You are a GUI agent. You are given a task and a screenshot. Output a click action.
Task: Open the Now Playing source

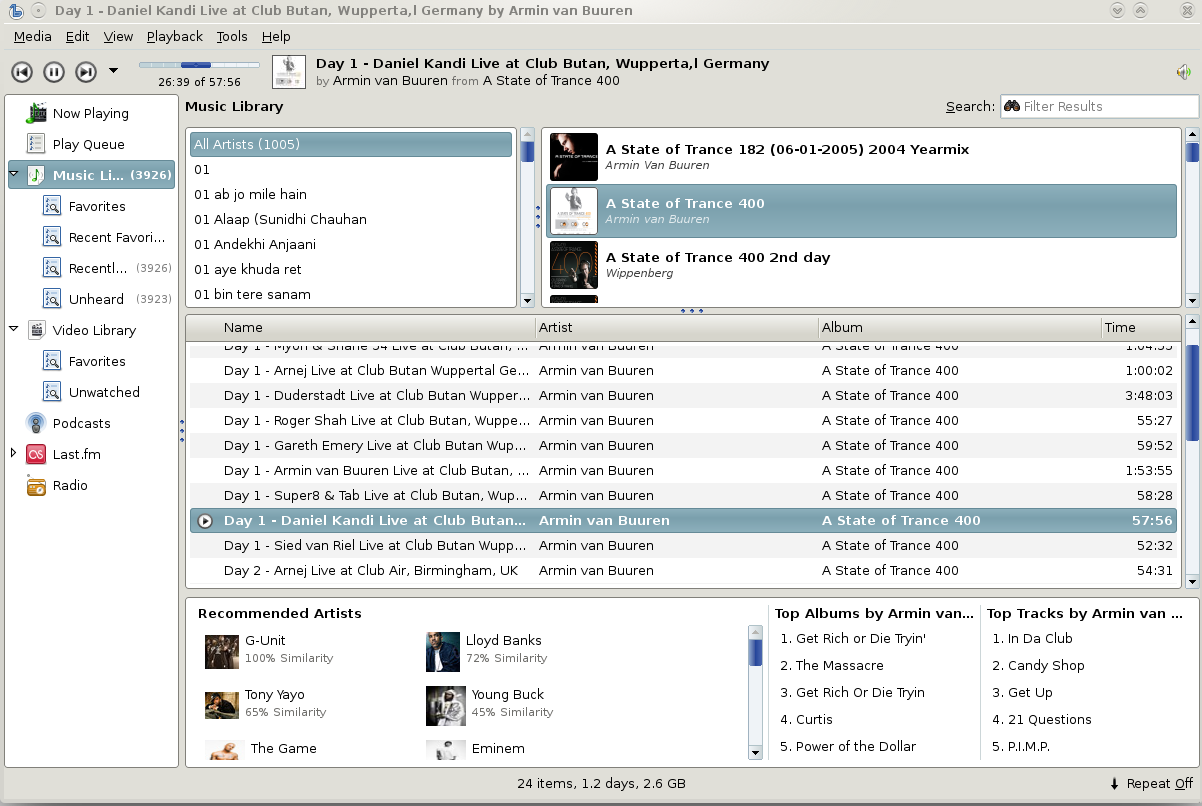coord(91,113)
